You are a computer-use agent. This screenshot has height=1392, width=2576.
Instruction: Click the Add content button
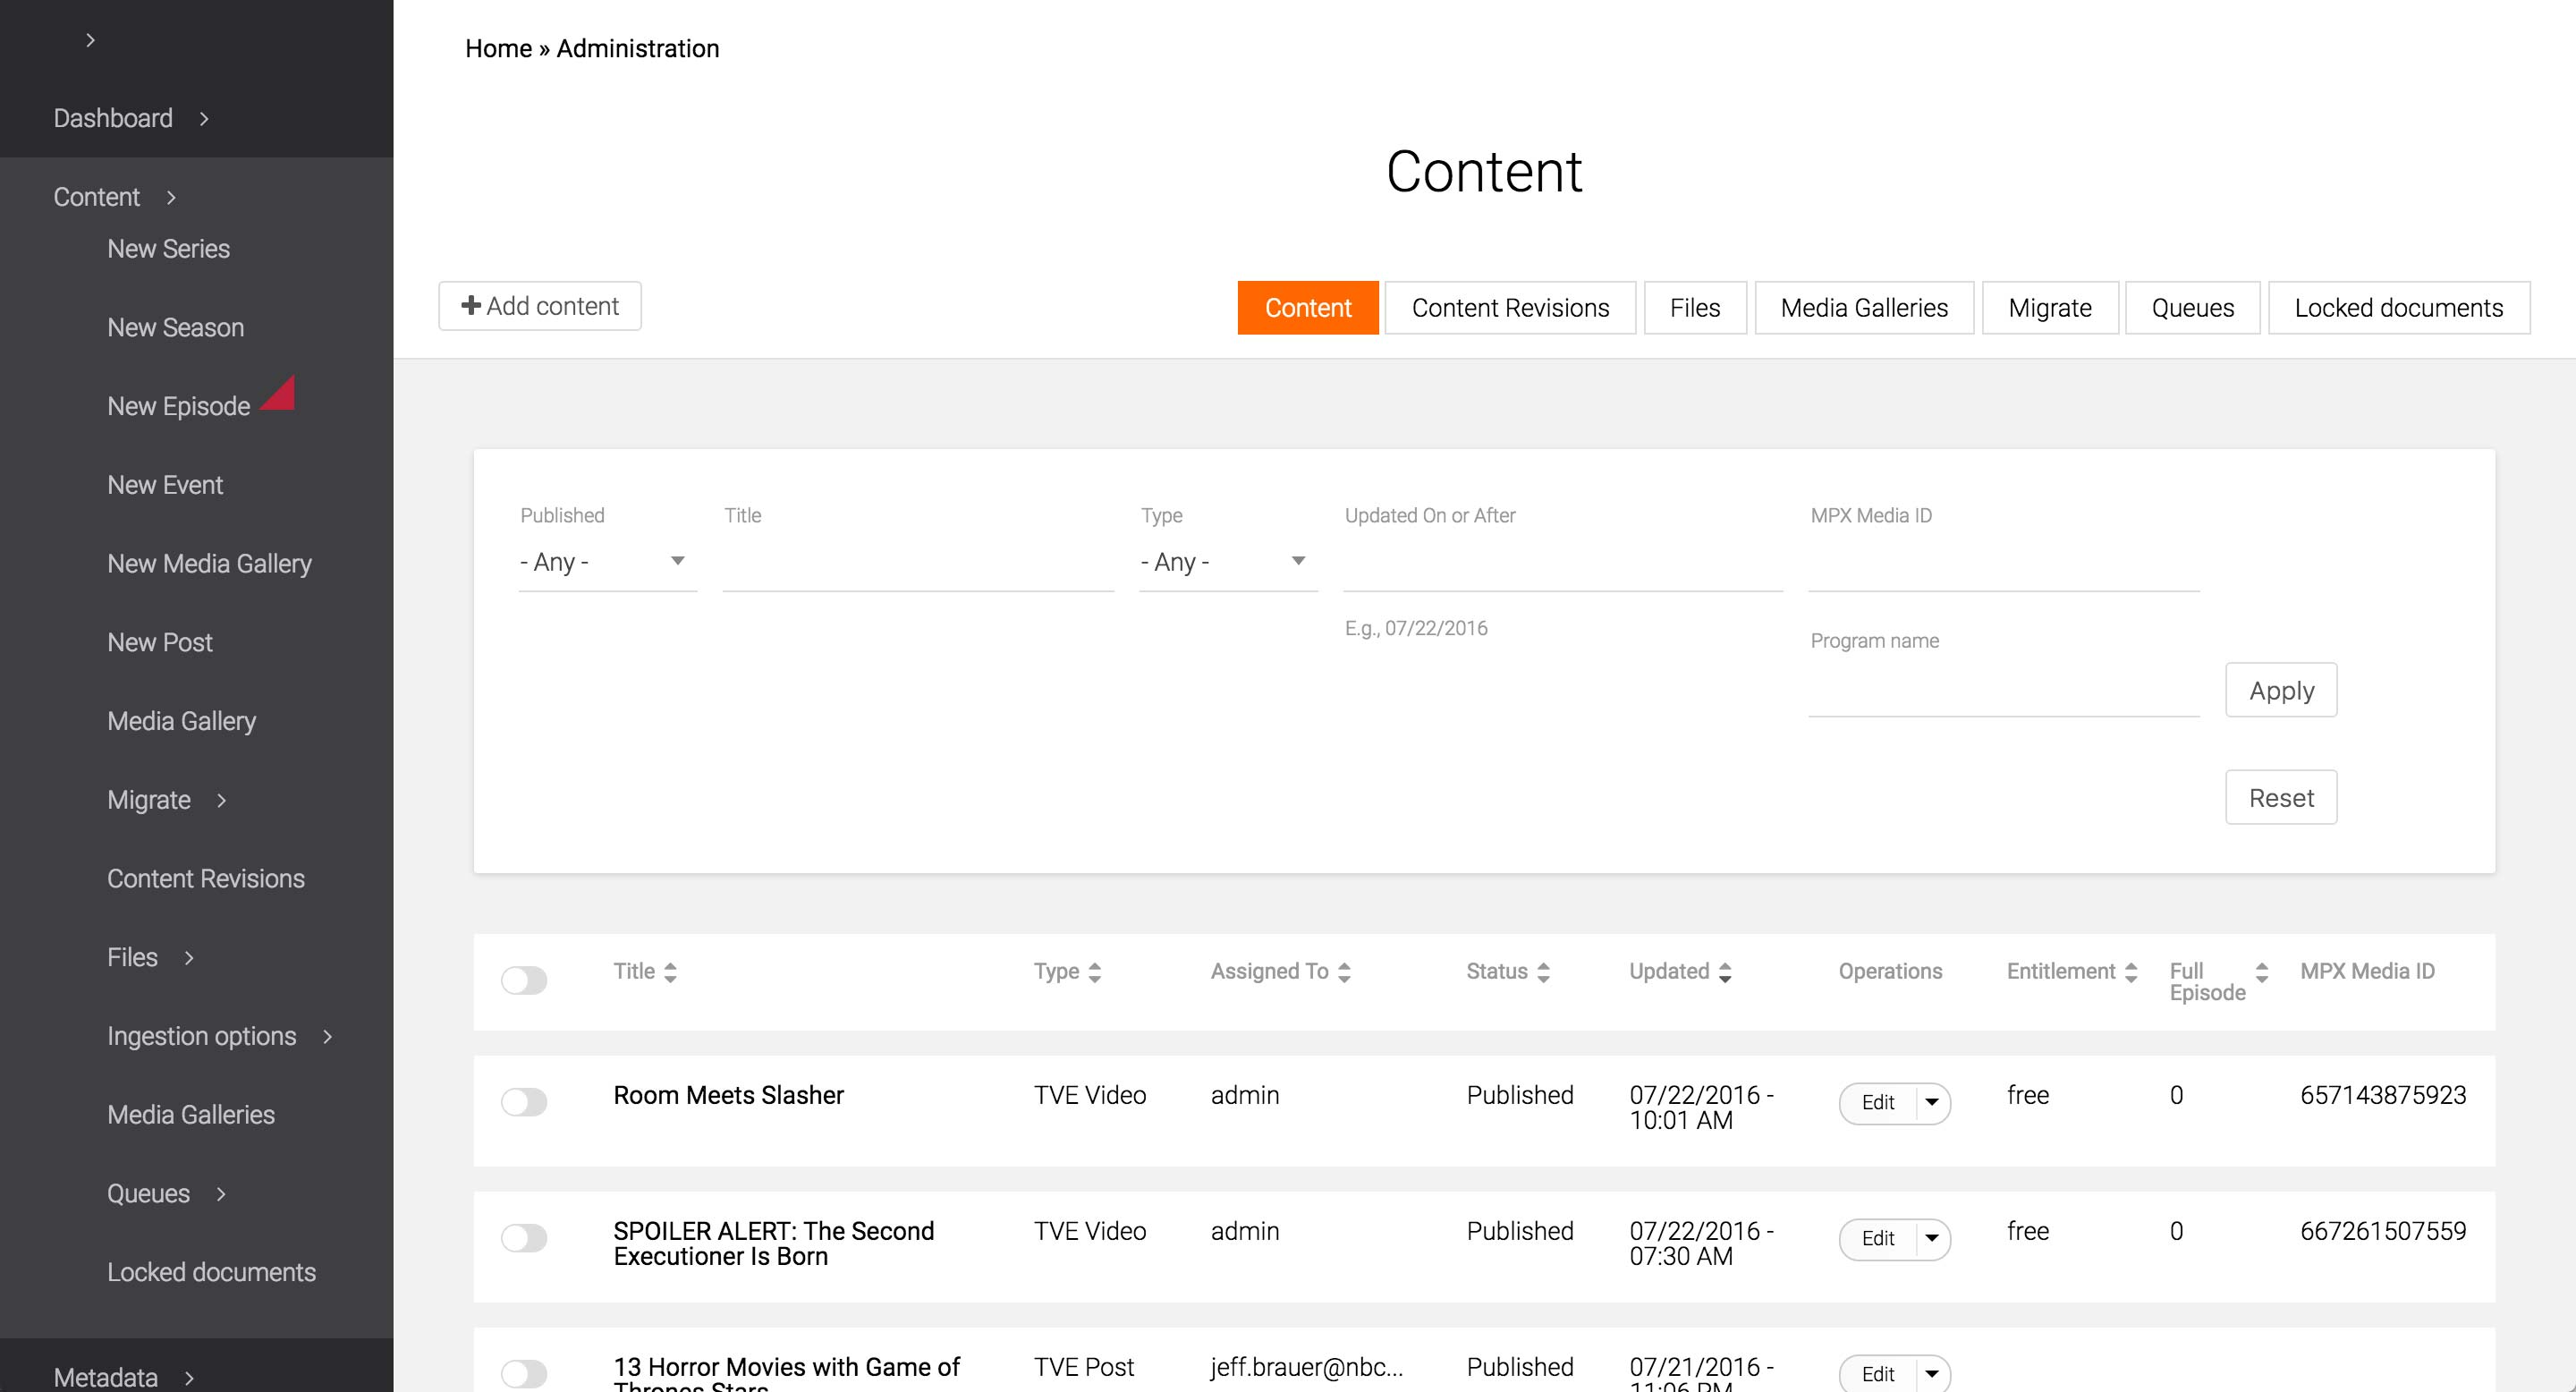[540, 306]
